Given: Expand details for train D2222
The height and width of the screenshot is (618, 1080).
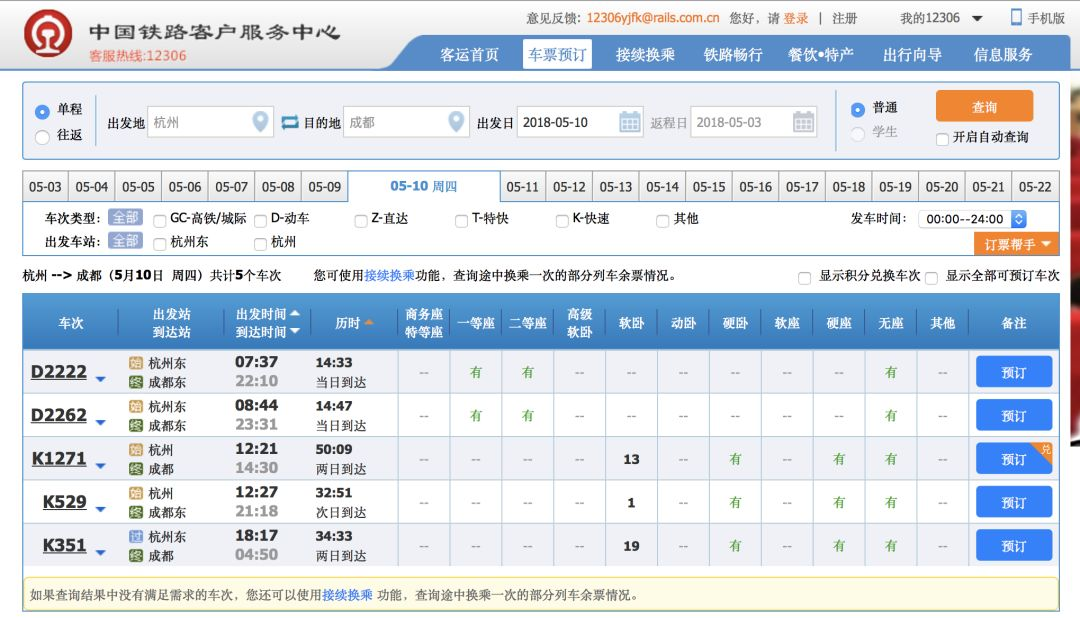Looking at the screenshot, I should click(100, 378).
